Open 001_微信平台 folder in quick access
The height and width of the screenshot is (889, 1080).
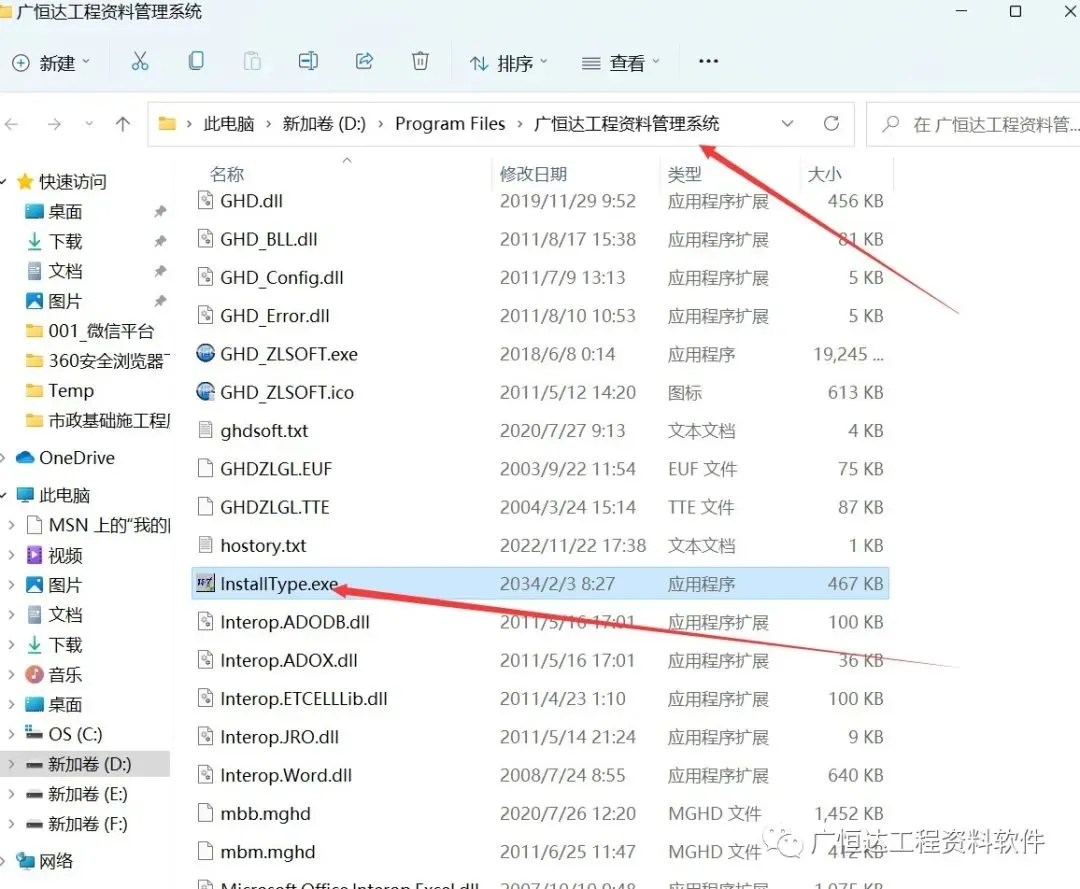(x=101, y=331)
